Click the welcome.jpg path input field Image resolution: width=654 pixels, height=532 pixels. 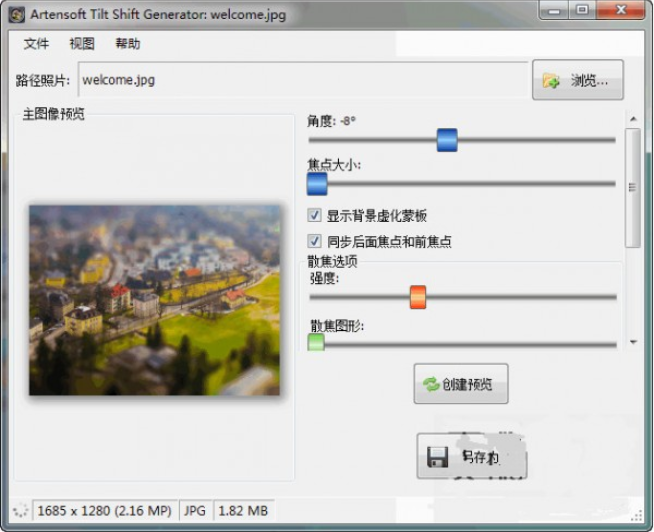pos(303,80)
